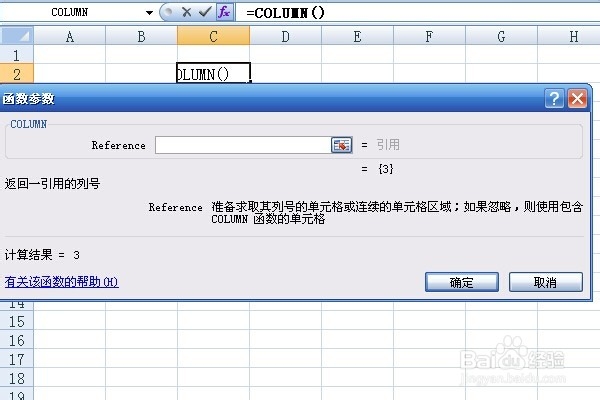Click the Name Box showing COLUMN
Screen dimensions: 600x400
click(x=71, y=12)
